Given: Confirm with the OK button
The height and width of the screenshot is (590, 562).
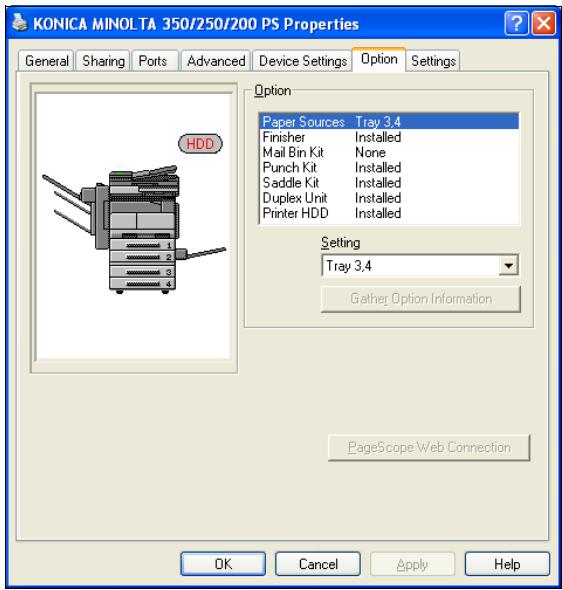Looking at the screenshot, I should [223, 564].
